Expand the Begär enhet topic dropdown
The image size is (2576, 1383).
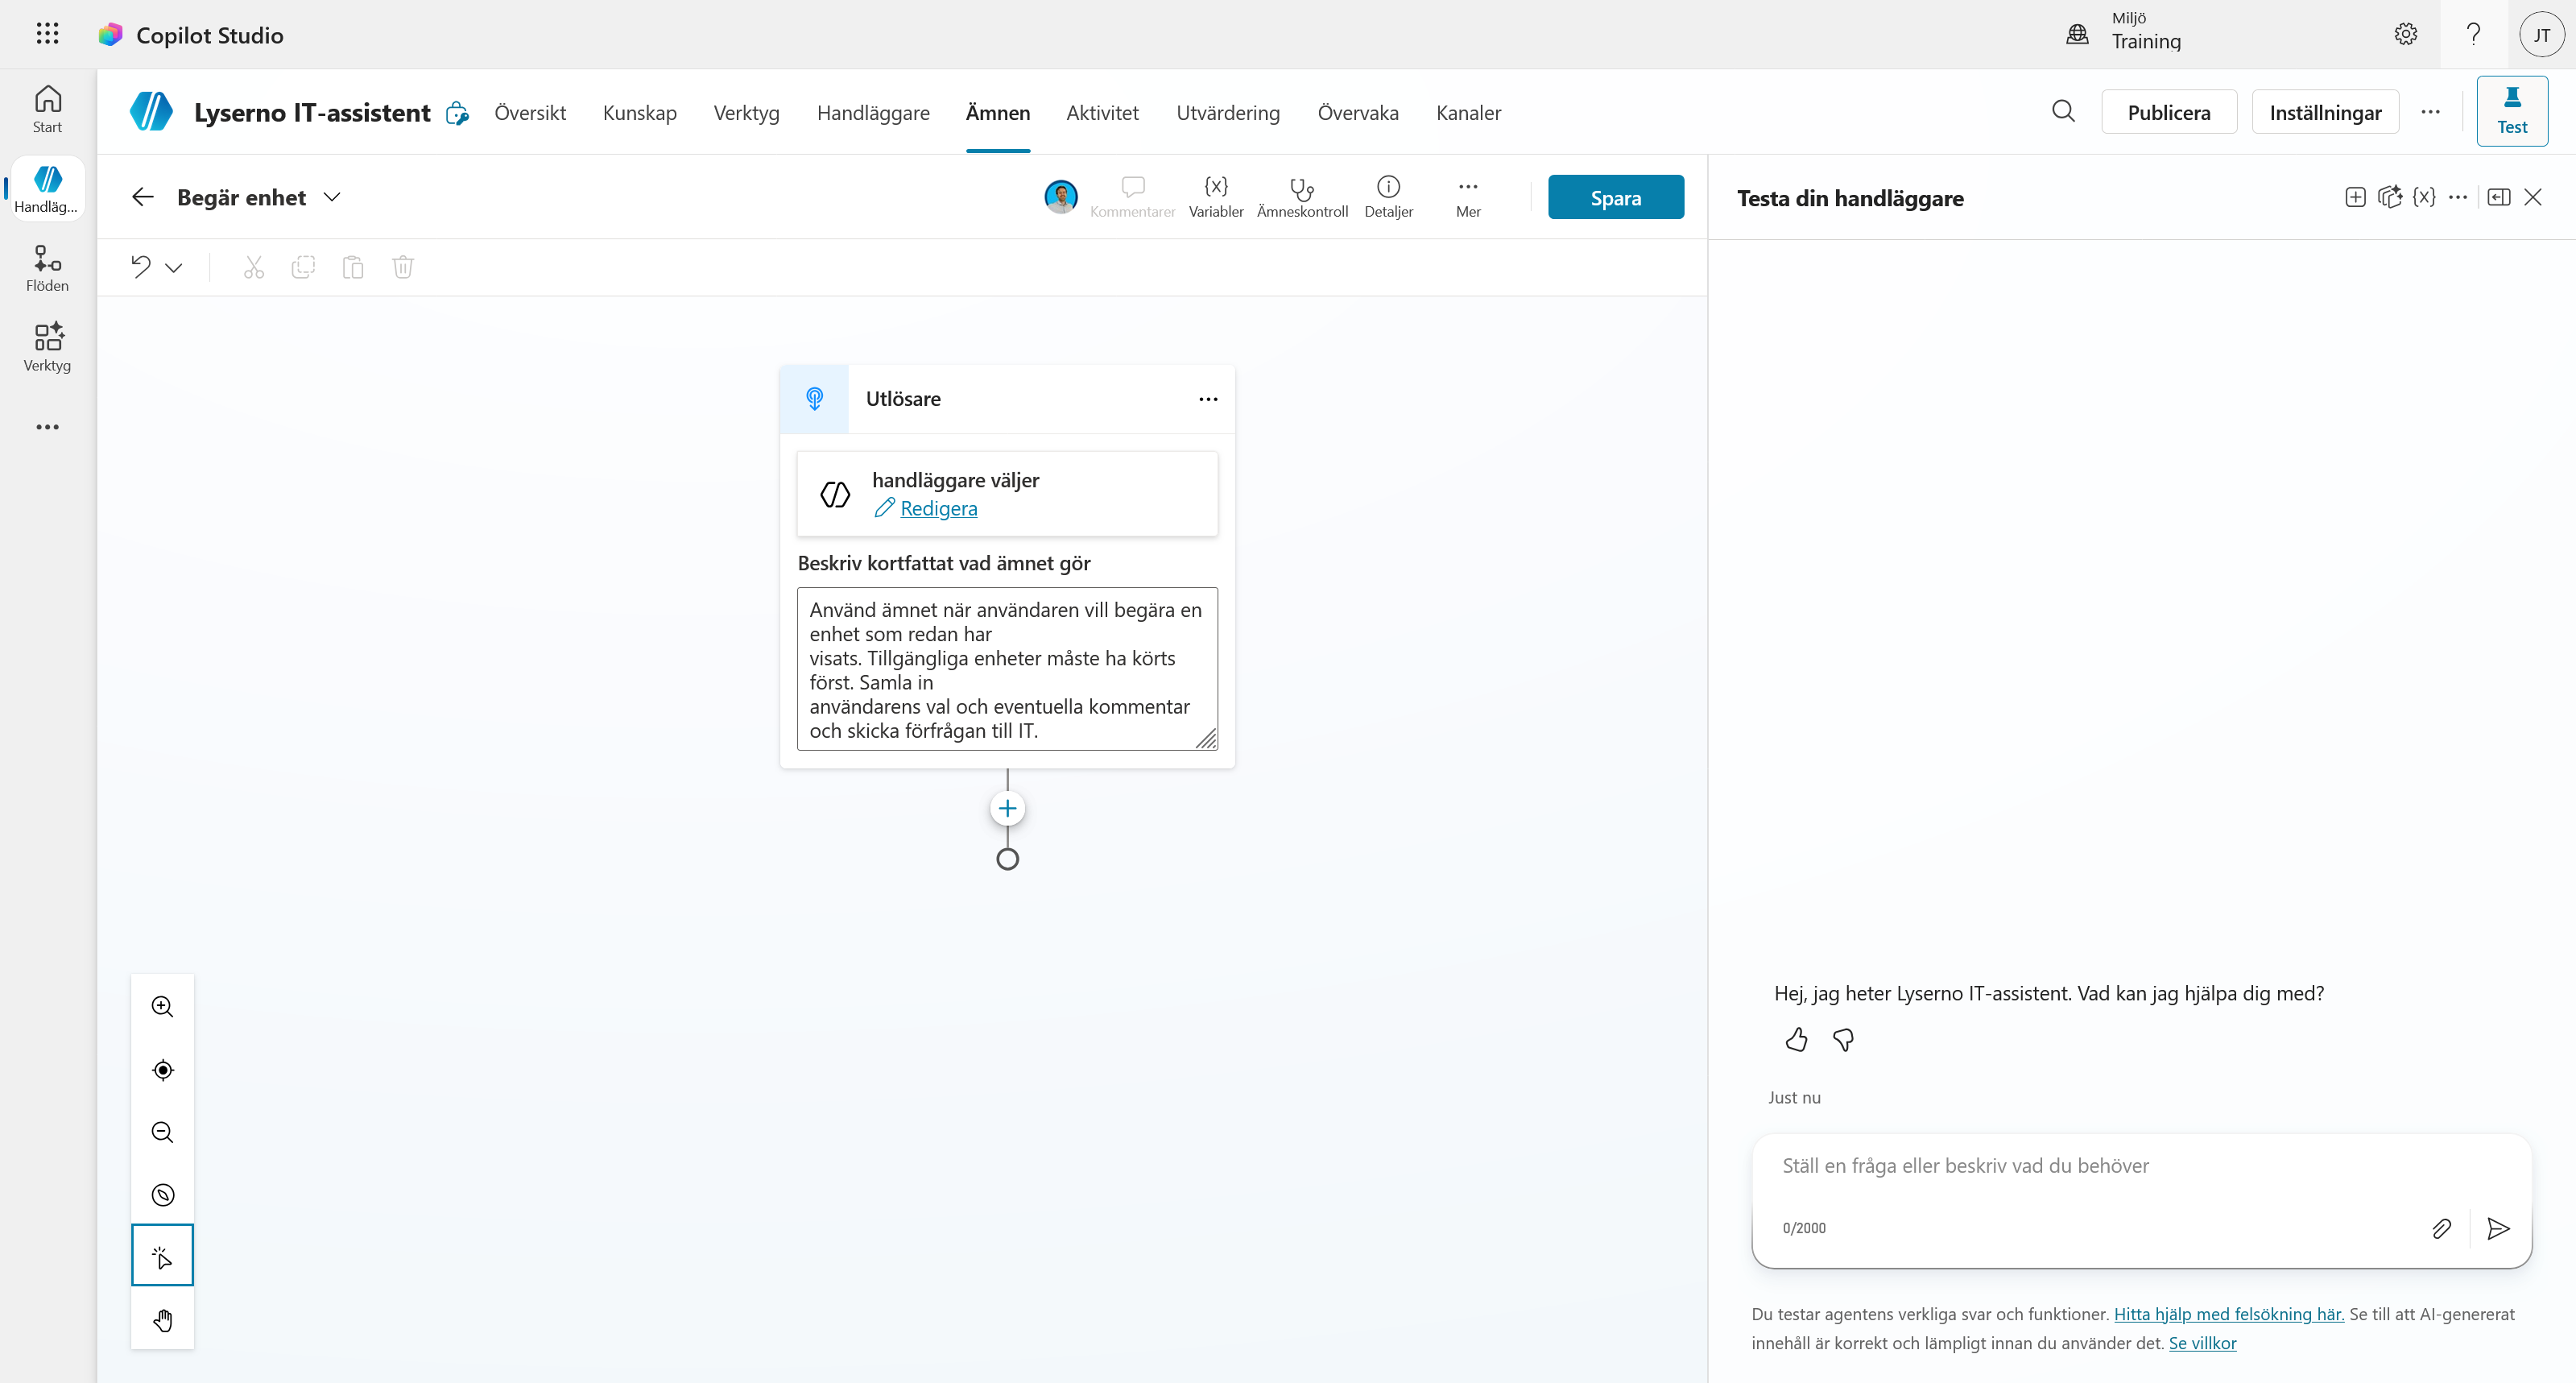pos(332,197)
